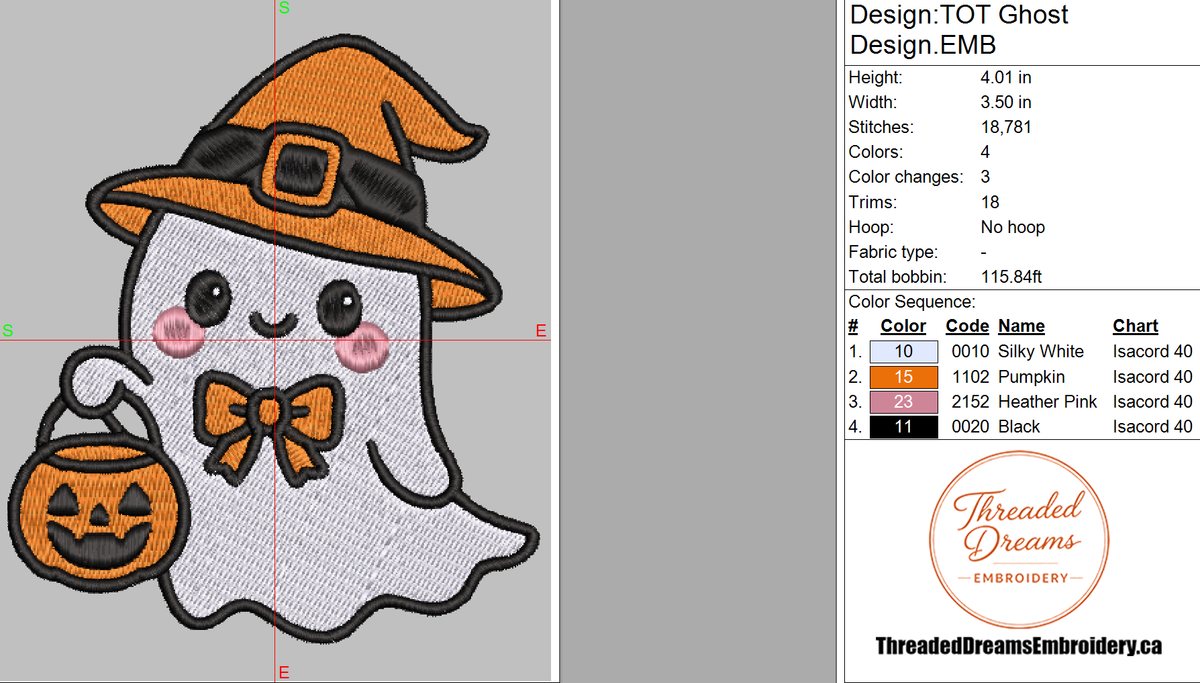Click the 'Heather Pink' thread name
This screenshot has height=683, width=1200.
[1047, 402]
